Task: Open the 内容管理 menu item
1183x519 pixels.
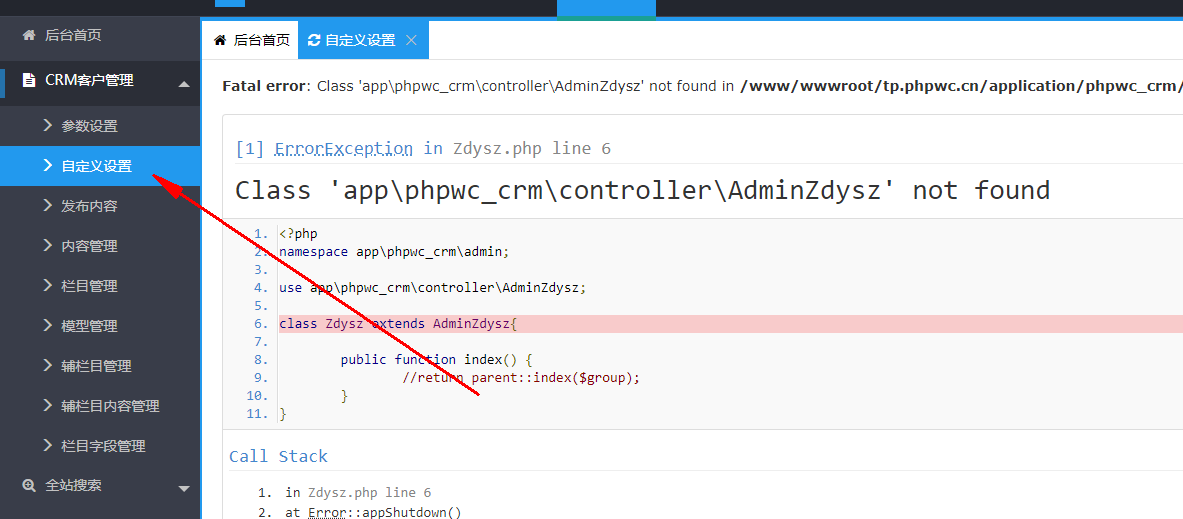Action: coord(89,246)
